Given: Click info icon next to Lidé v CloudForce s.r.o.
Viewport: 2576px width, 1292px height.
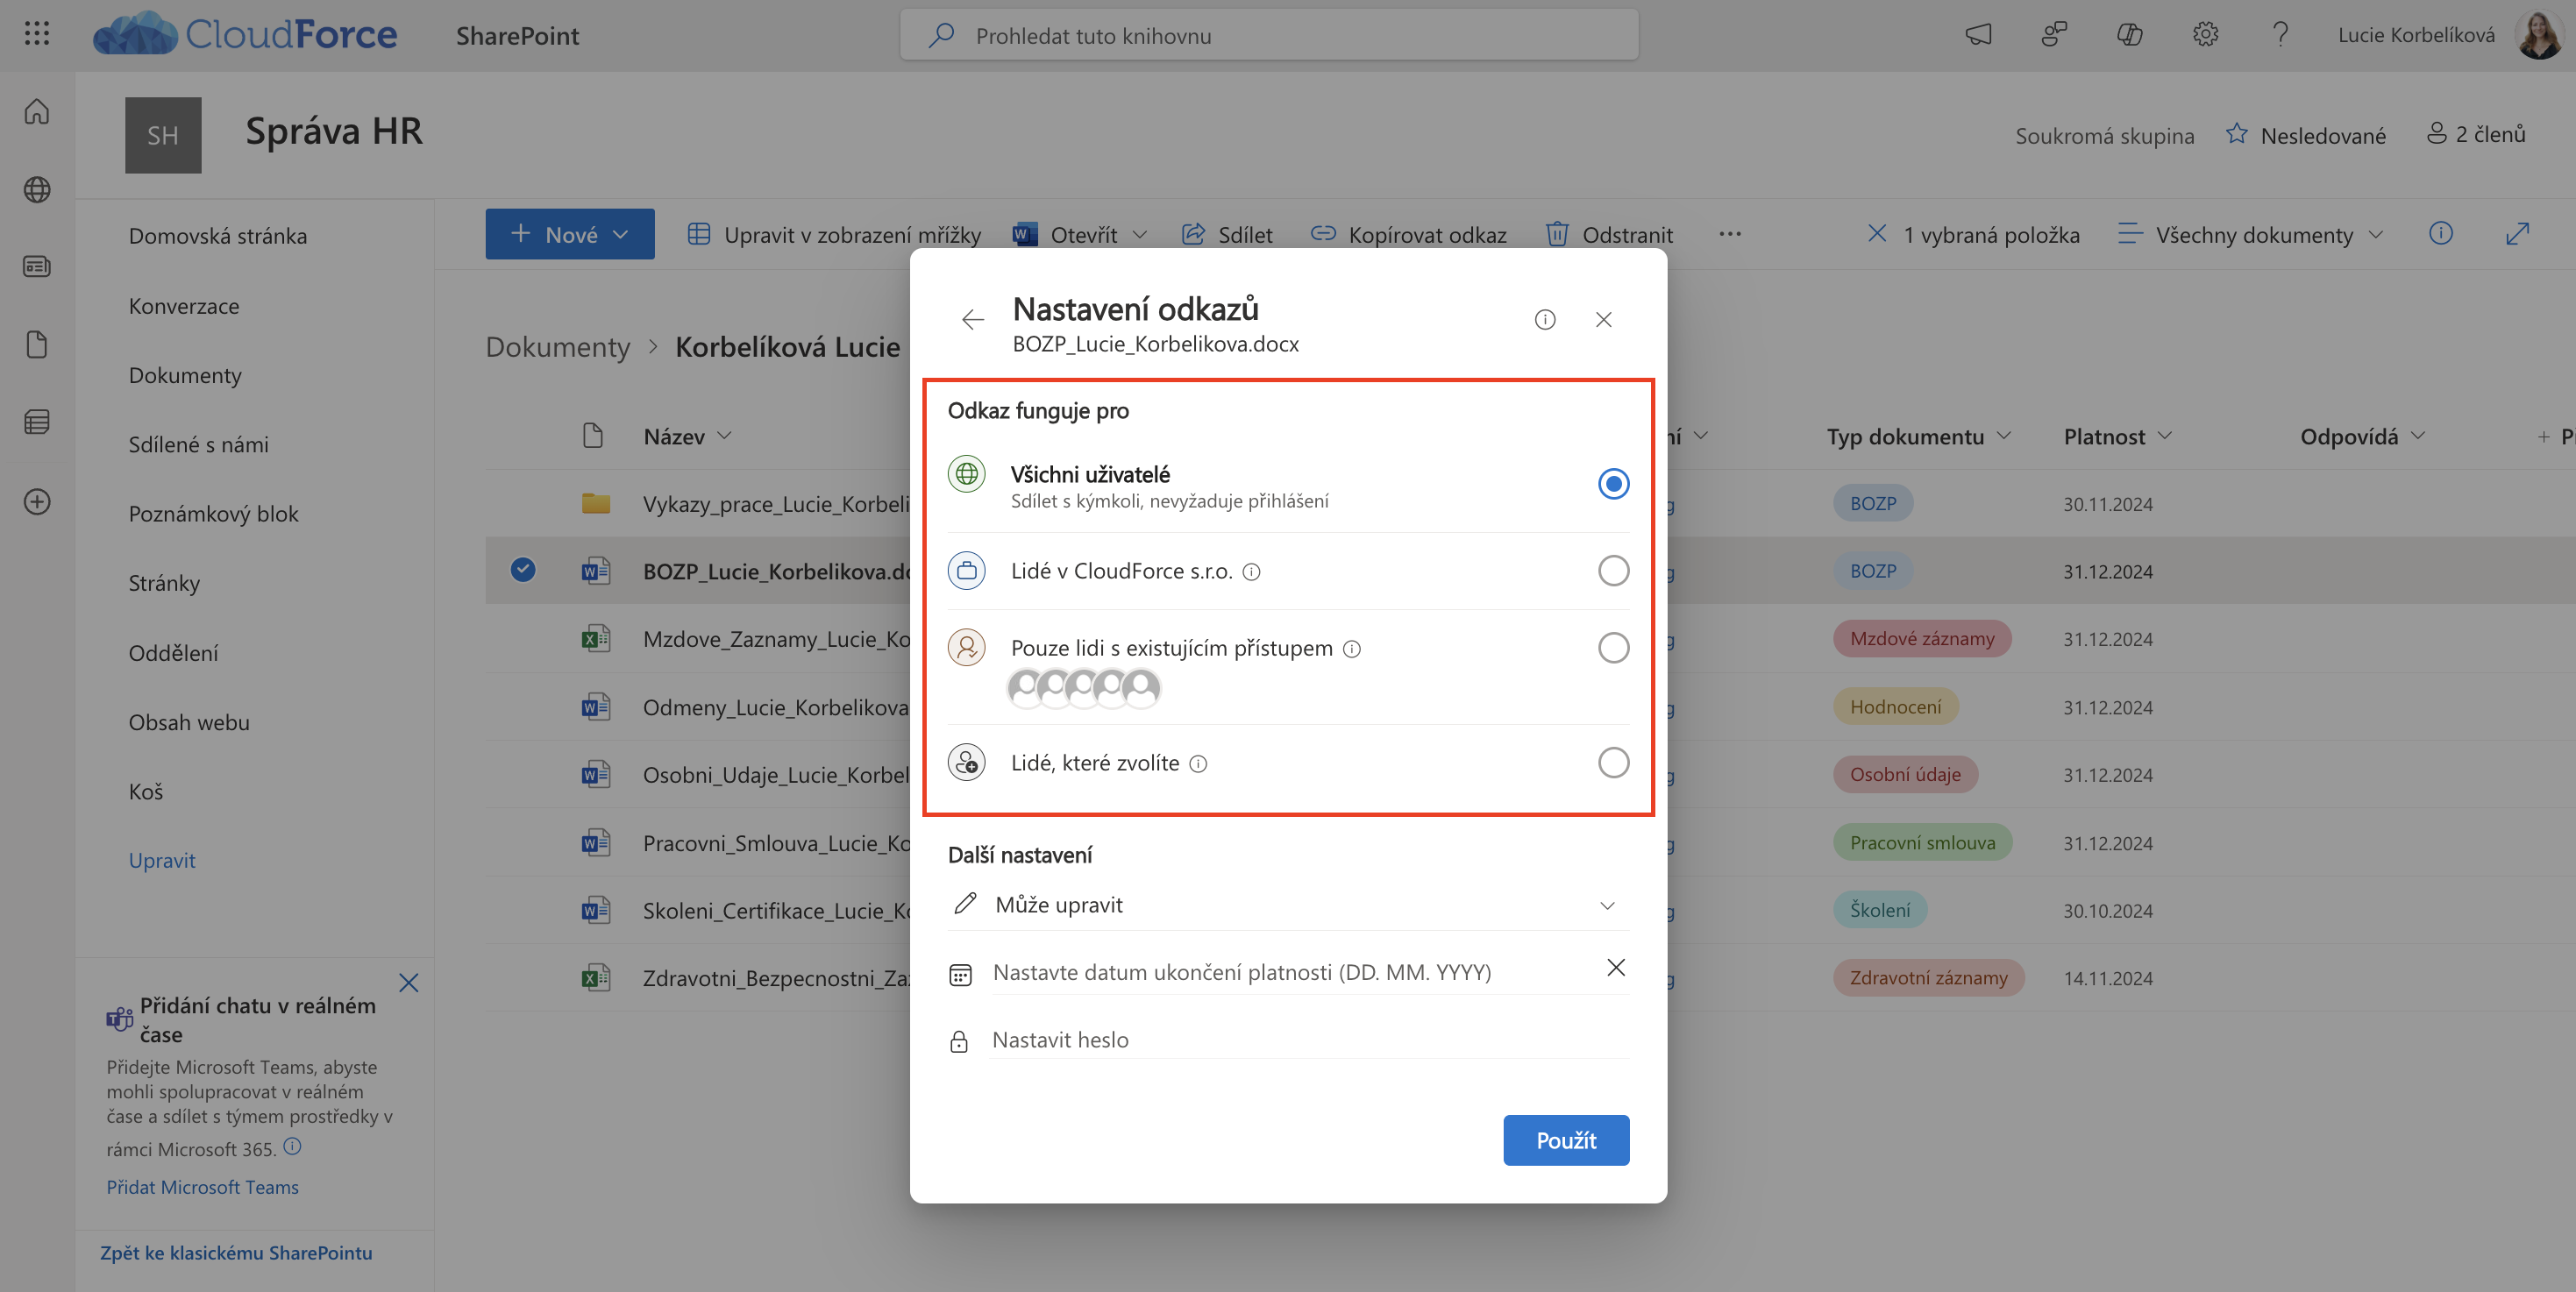Looking at the screenshot, I should point(1251,572).
